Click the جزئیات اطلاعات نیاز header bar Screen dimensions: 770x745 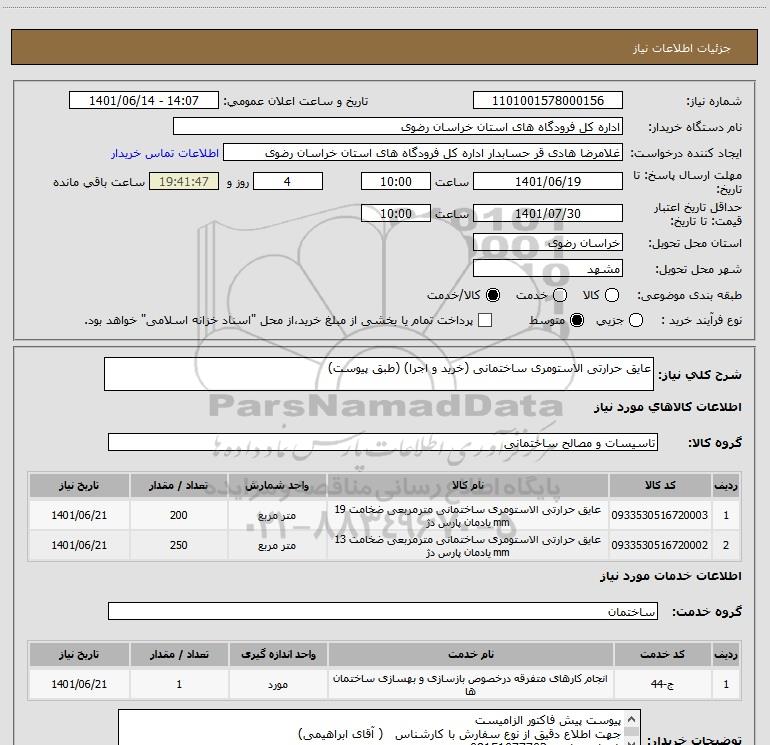pos(385,47)
